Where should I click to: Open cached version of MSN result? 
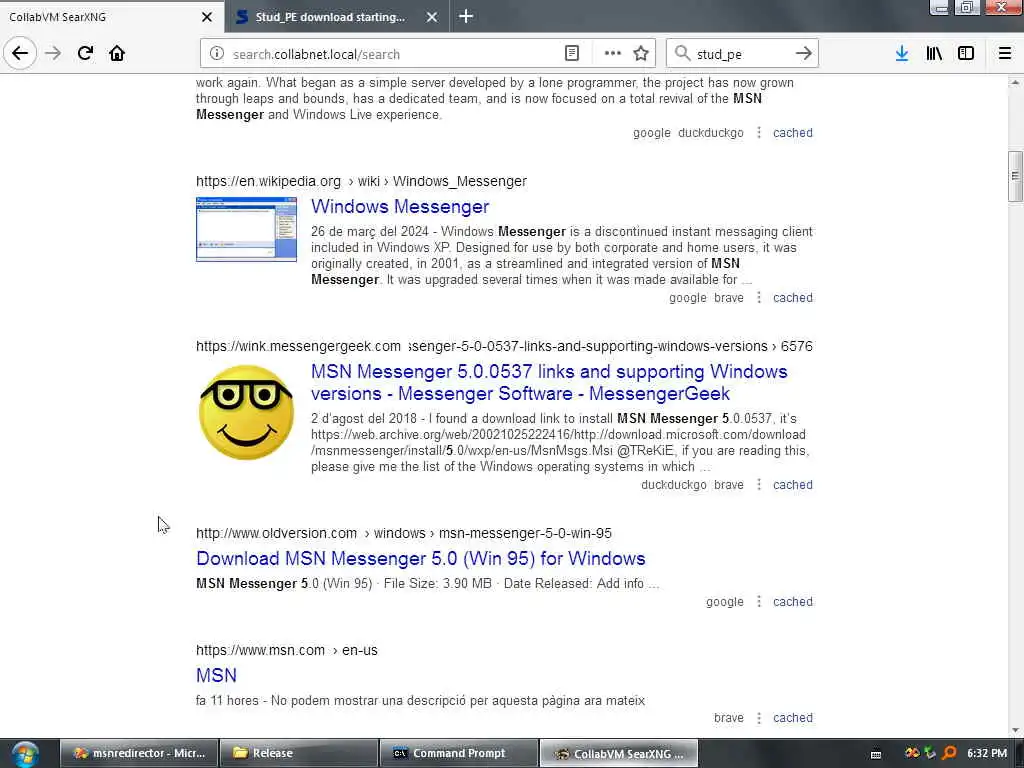click(793, 718)
